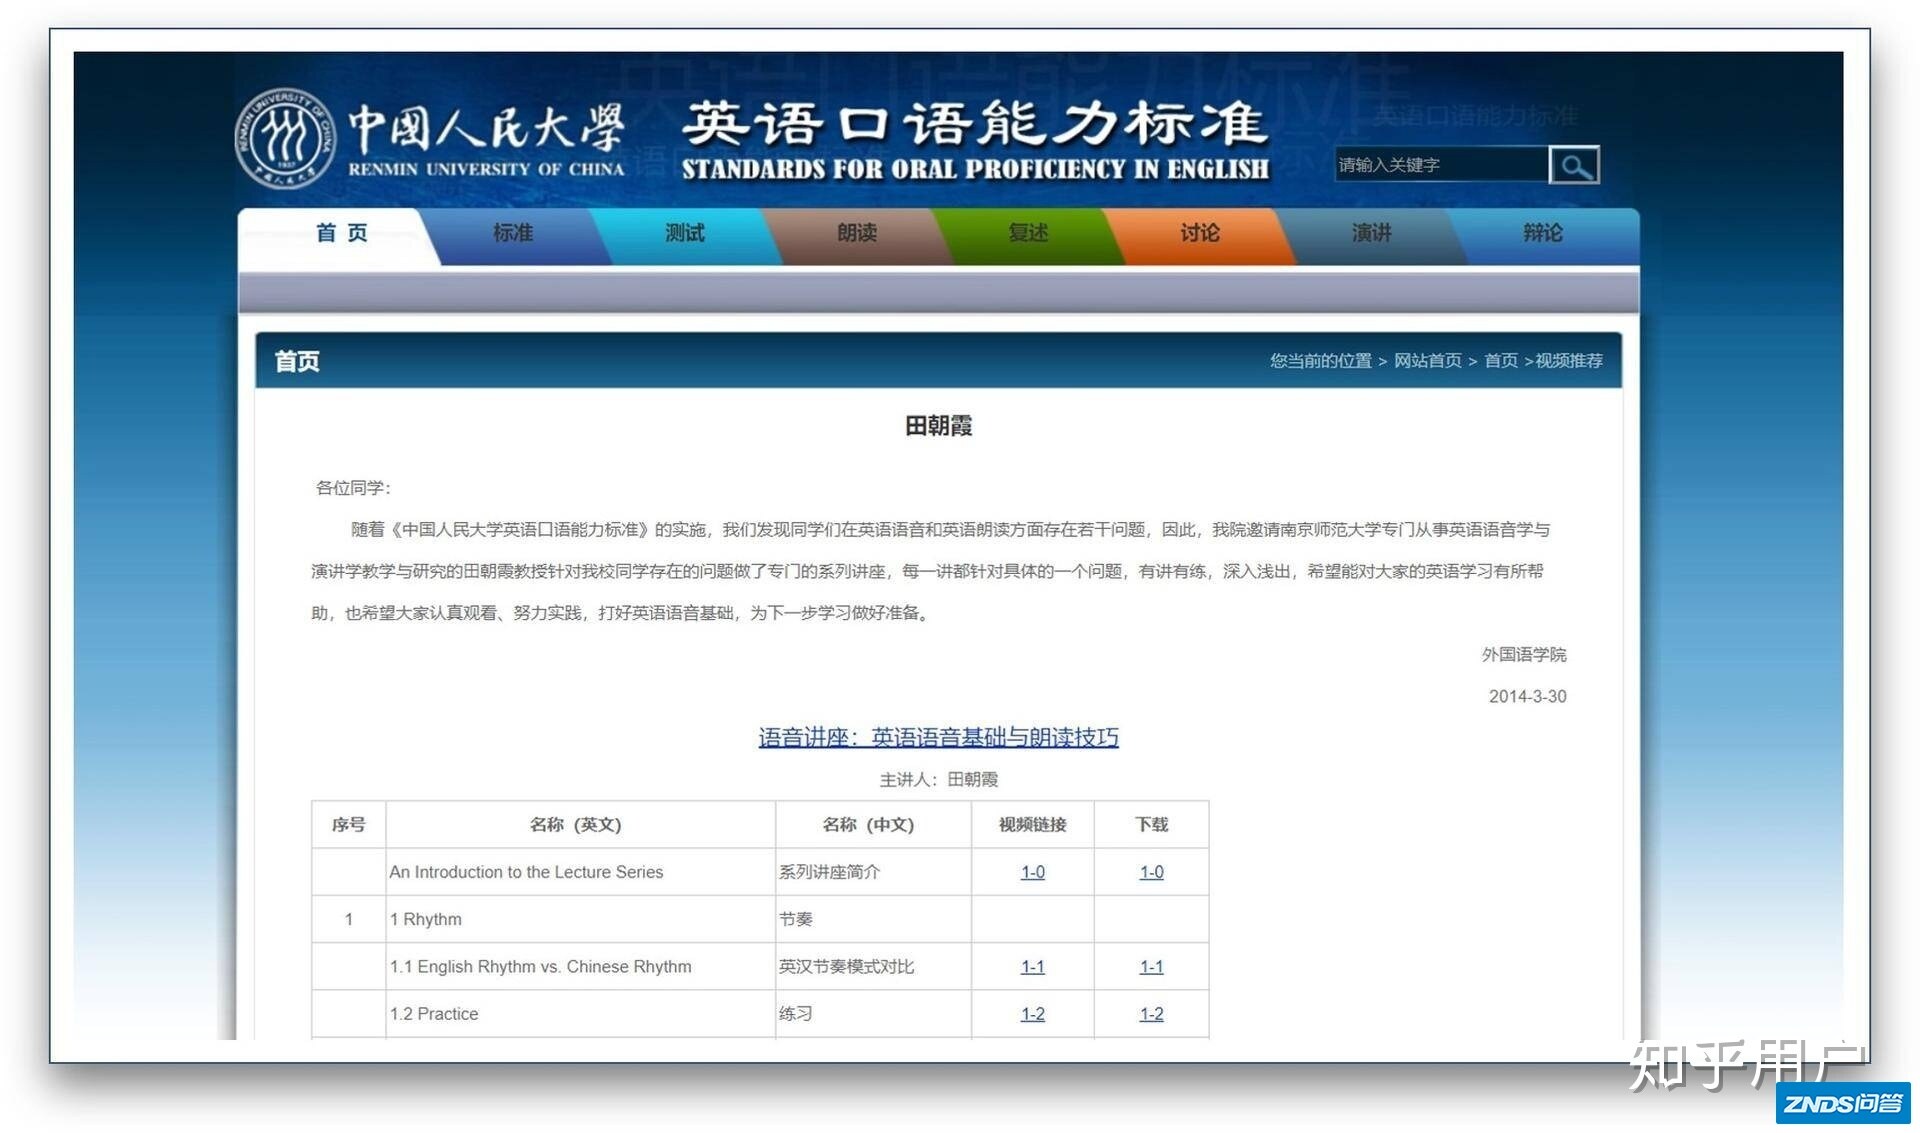The height and width of the screenshot is (1133, 1920).
Task: Click the ZNDS问答 badge
Action: 1843,1103
